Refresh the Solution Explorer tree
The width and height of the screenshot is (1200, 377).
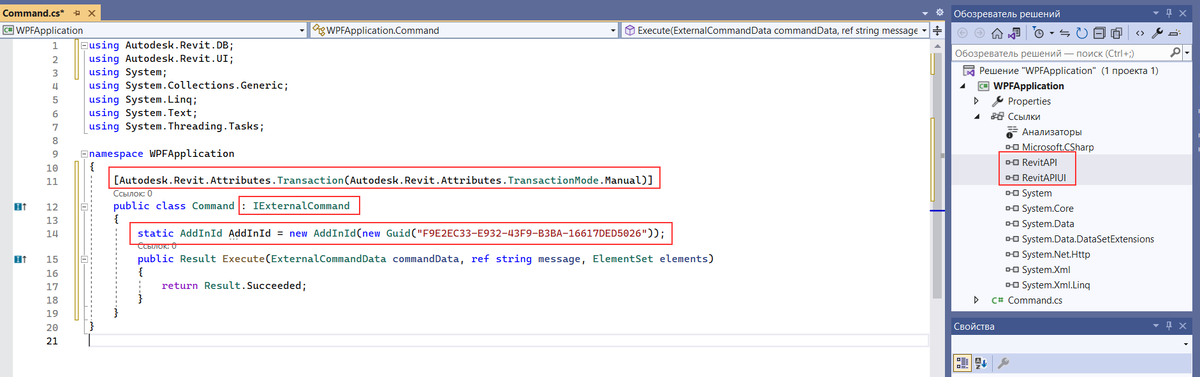click(1082, 33)
